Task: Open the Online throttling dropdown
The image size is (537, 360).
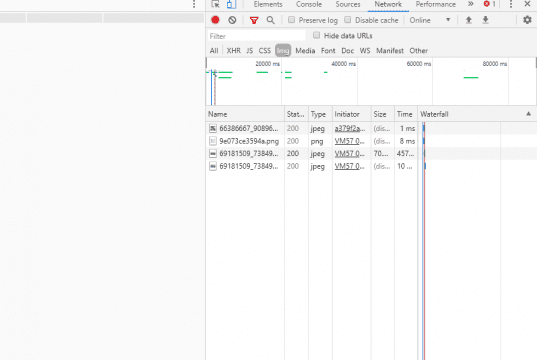Action: click(430, 20)
